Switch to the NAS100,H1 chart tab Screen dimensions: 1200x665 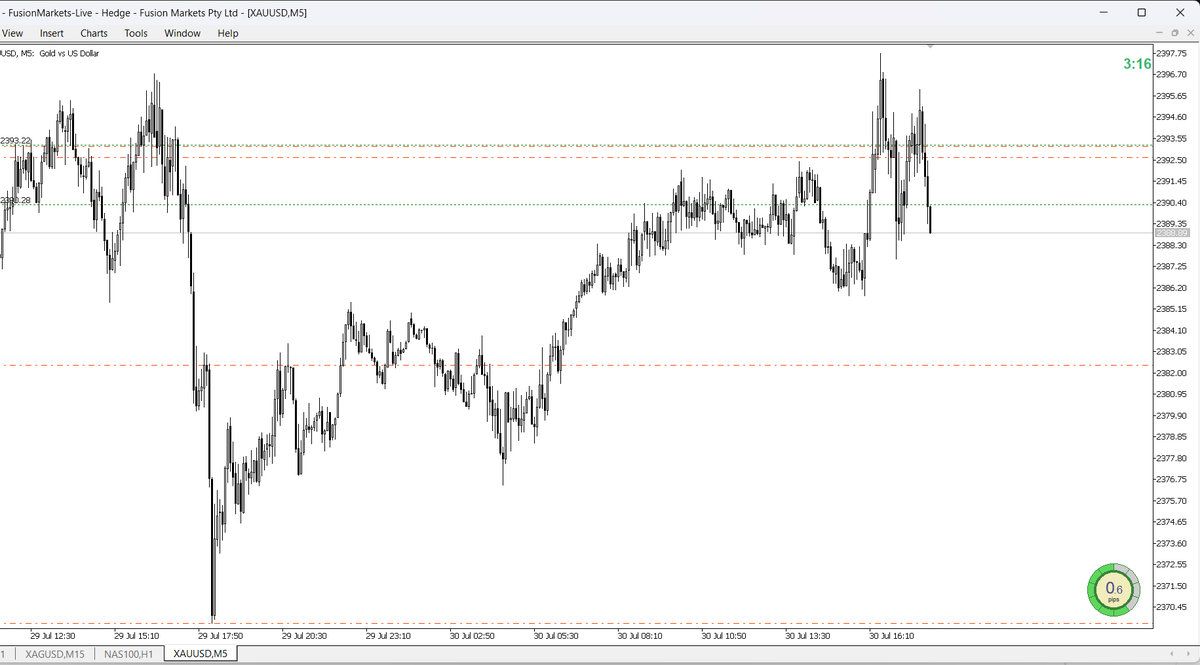point(128,653)
